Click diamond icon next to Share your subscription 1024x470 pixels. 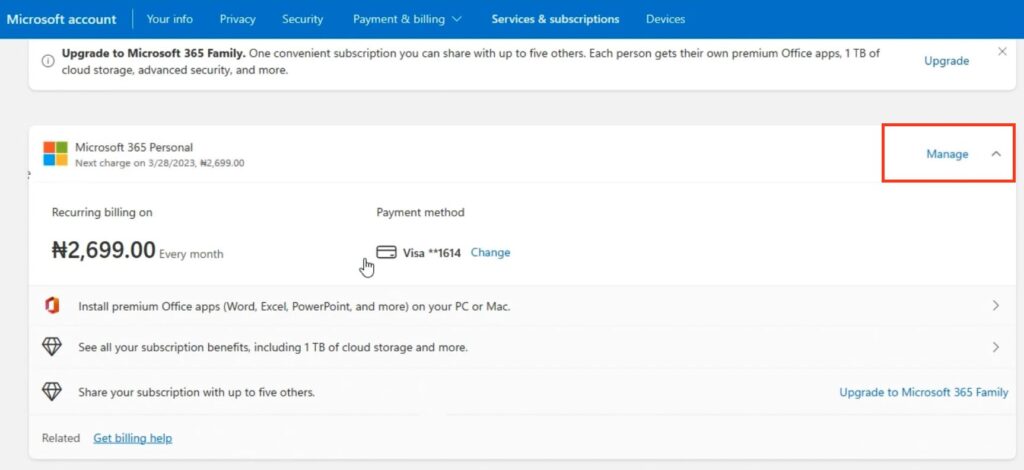pos(52,392)
